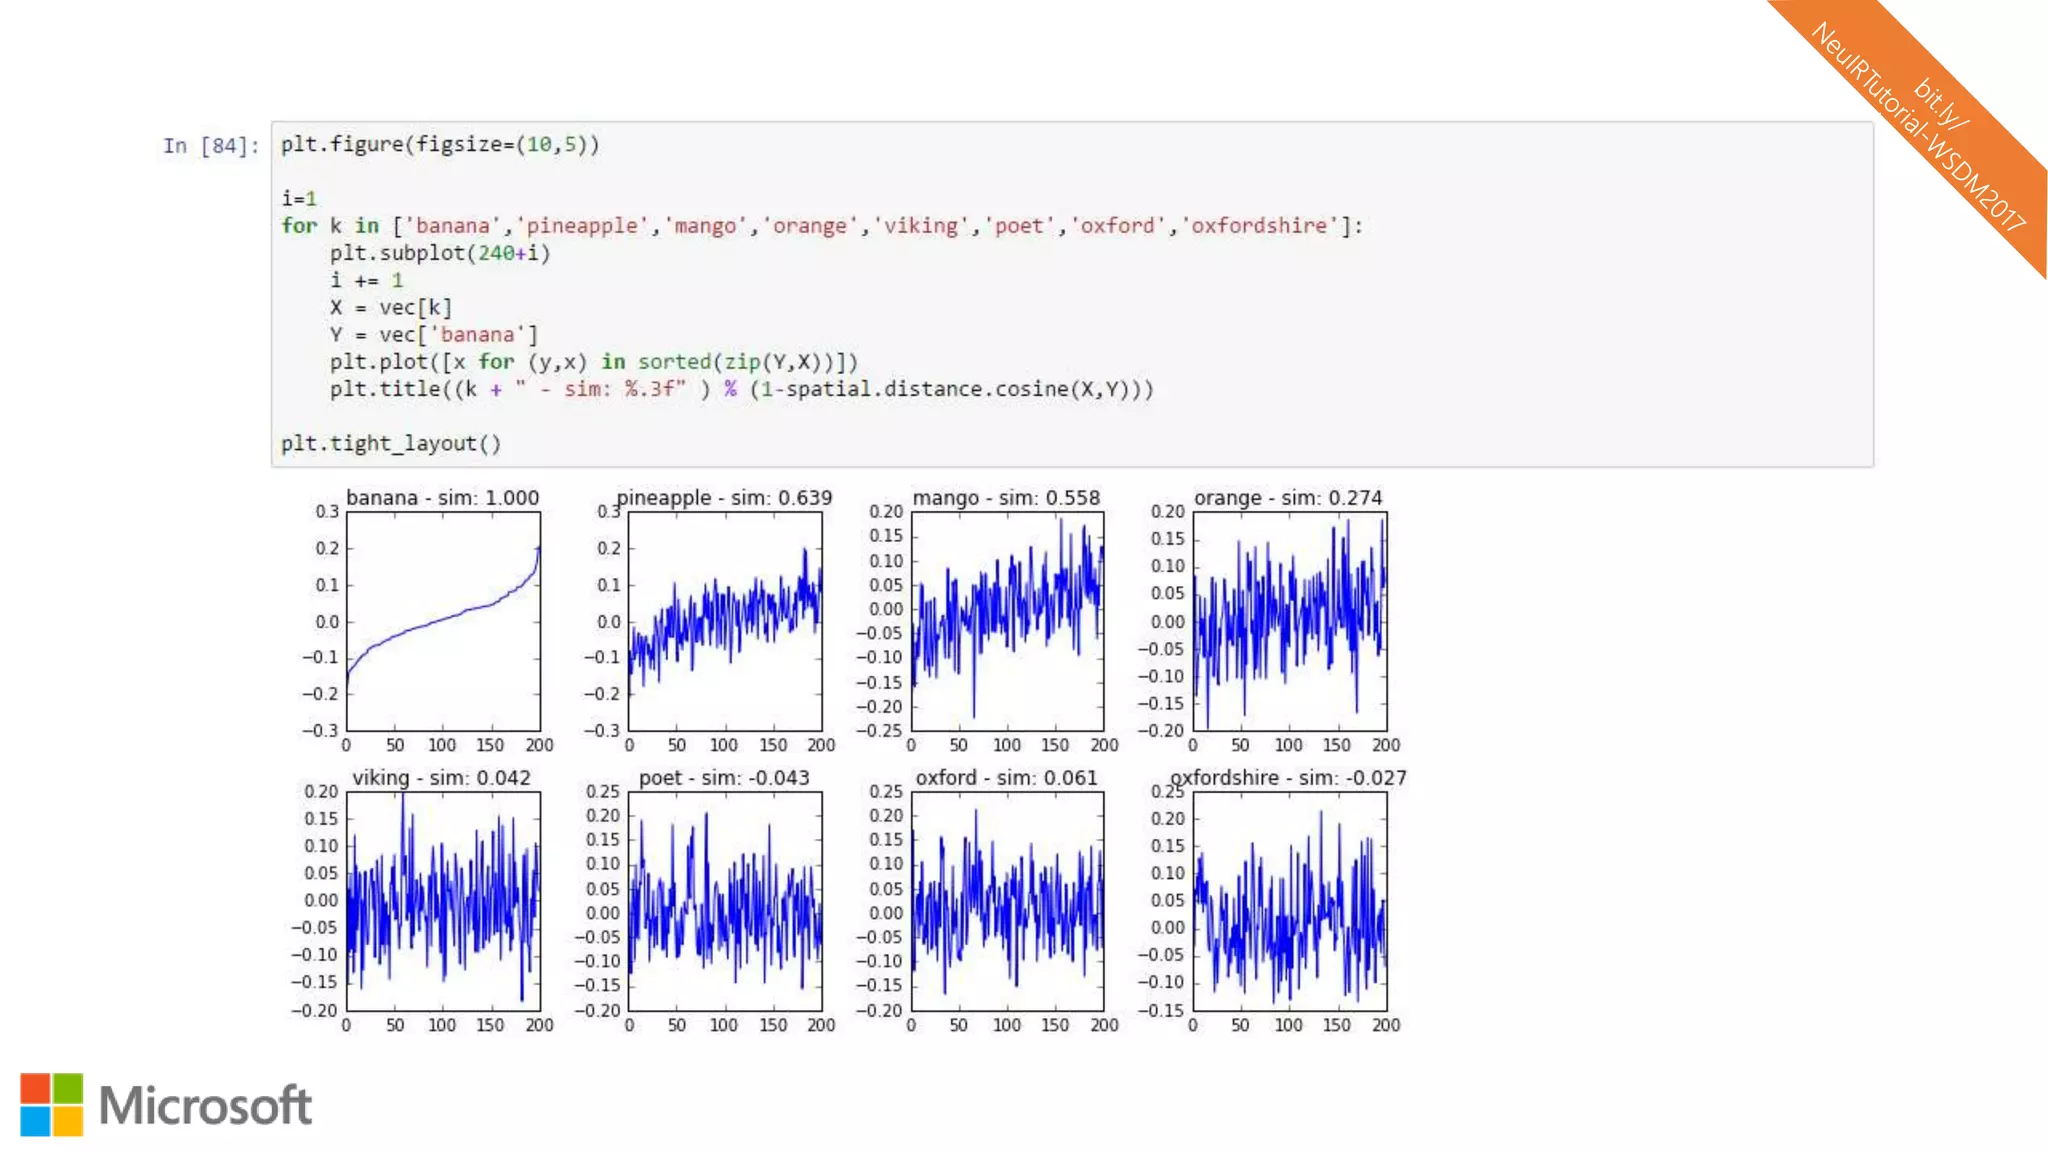This screenshot has height=1152, width=2048.
Task: Click the Y = vec['banana'] code line
Action: tap(433, 335)
